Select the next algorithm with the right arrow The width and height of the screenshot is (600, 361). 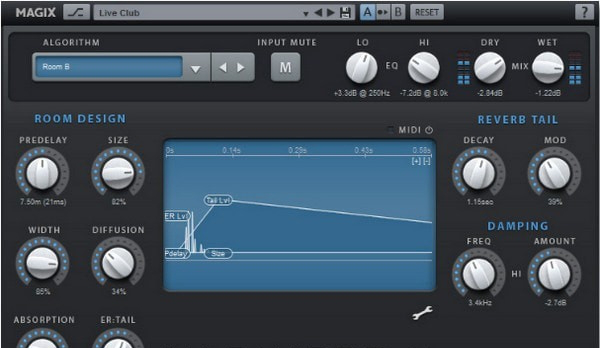pos(241,68)
